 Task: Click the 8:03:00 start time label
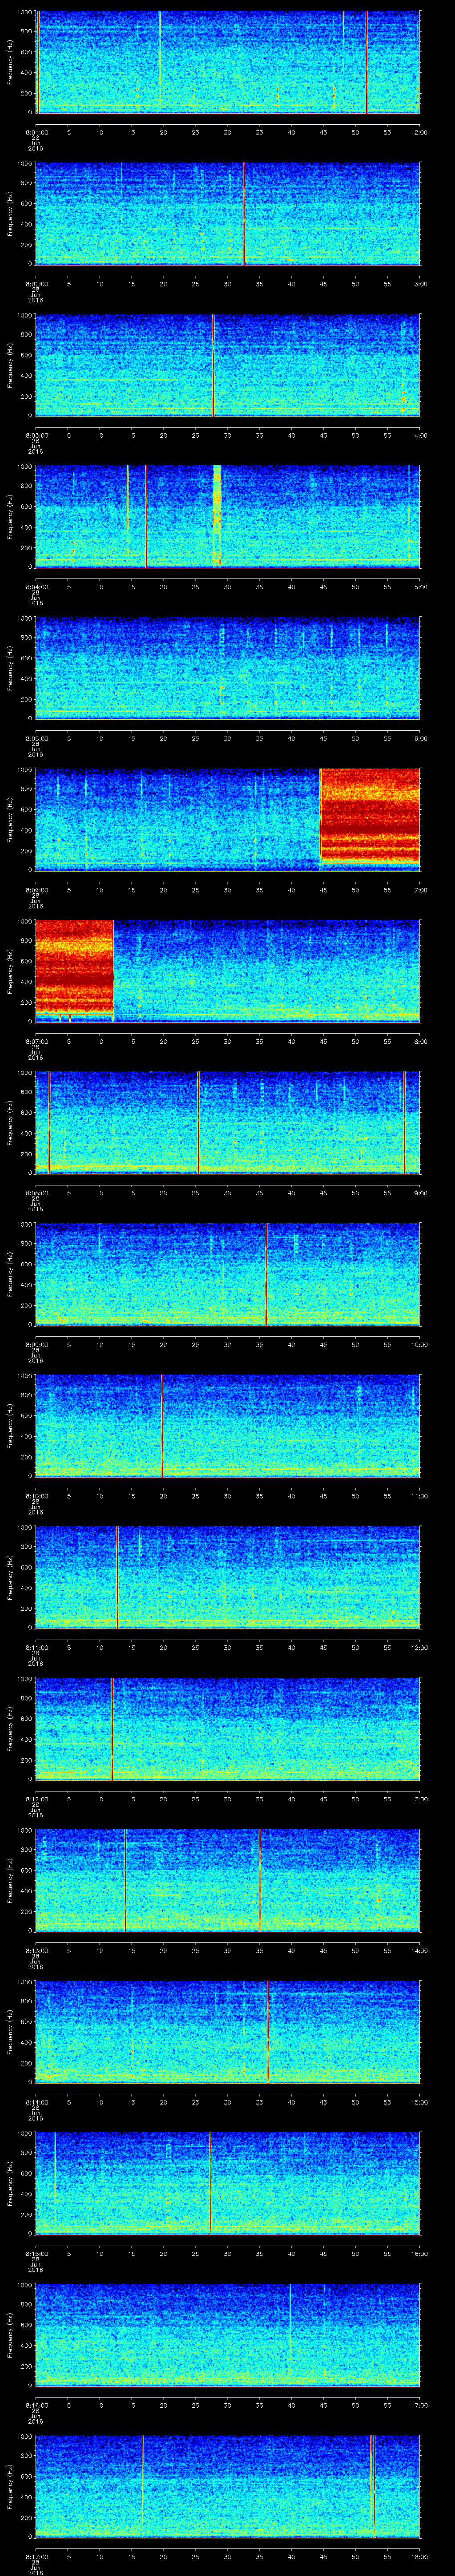36,435
